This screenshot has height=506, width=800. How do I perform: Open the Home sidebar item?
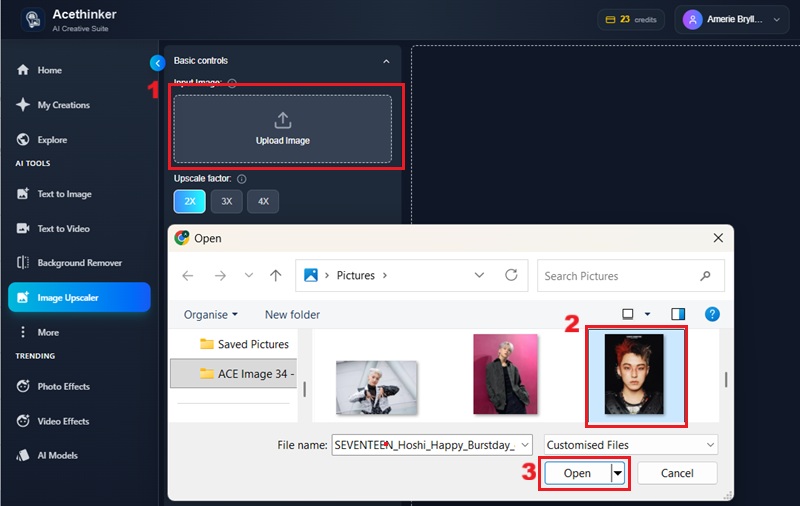pos(39,70)
